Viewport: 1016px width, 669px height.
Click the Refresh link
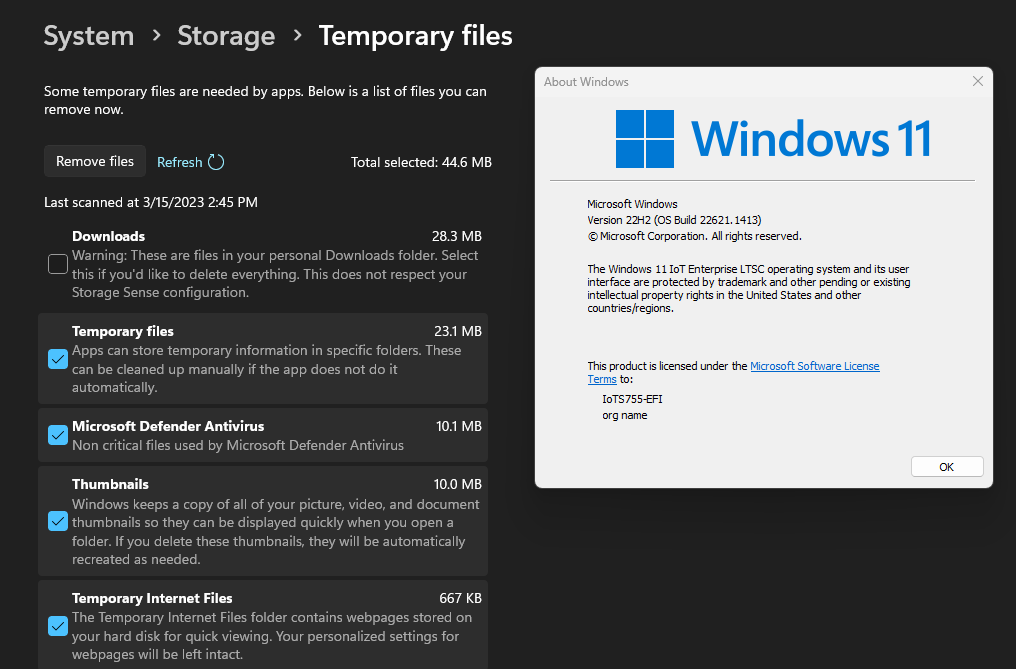click(180, 162)
